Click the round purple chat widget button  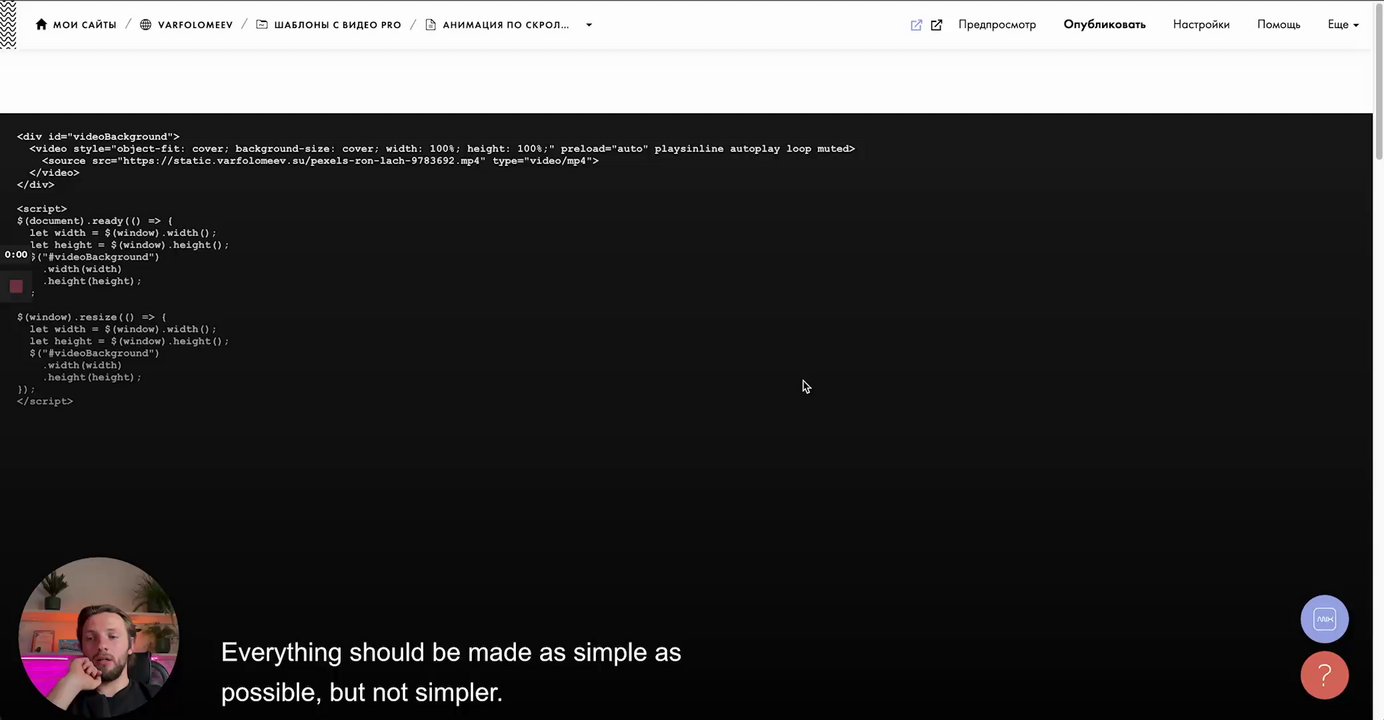click(x=1324, y=619)
